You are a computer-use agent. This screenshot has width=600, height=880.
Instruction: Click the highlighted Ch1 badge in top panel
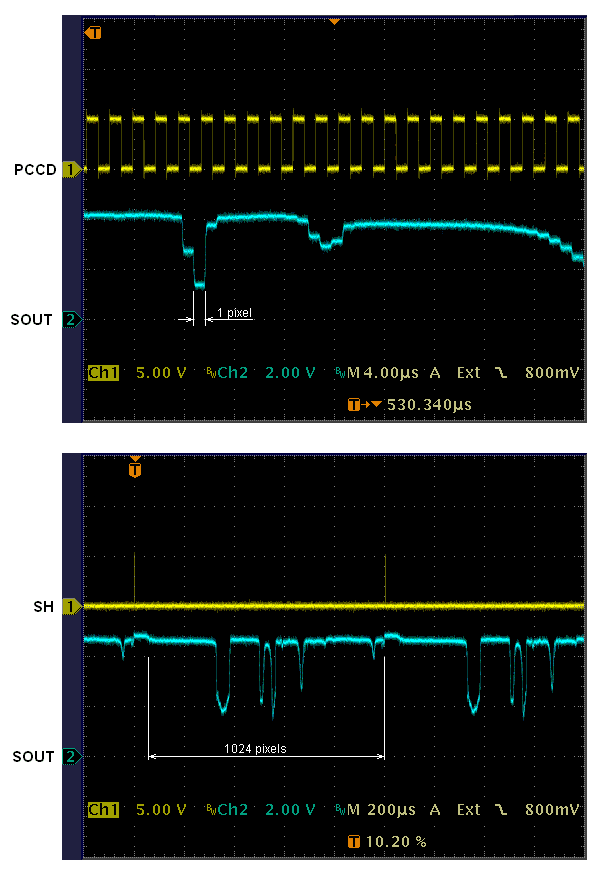click(x=103, y=373)
